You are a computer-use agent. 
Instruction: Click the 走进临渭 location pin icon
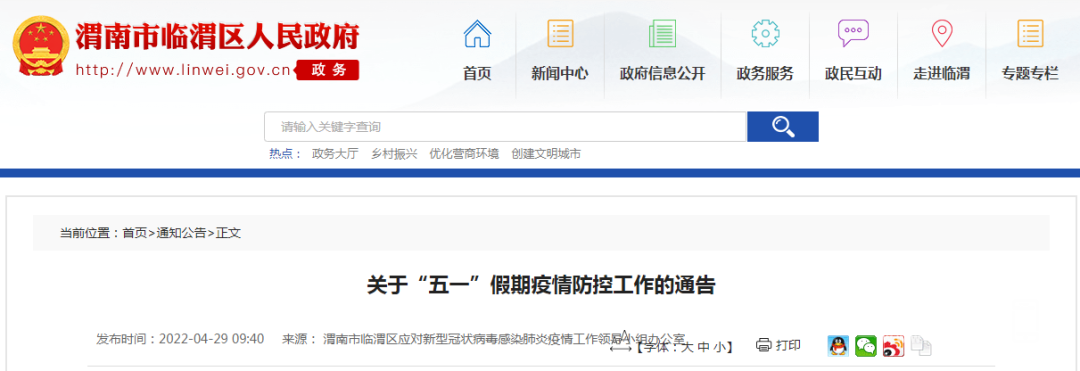941,34
